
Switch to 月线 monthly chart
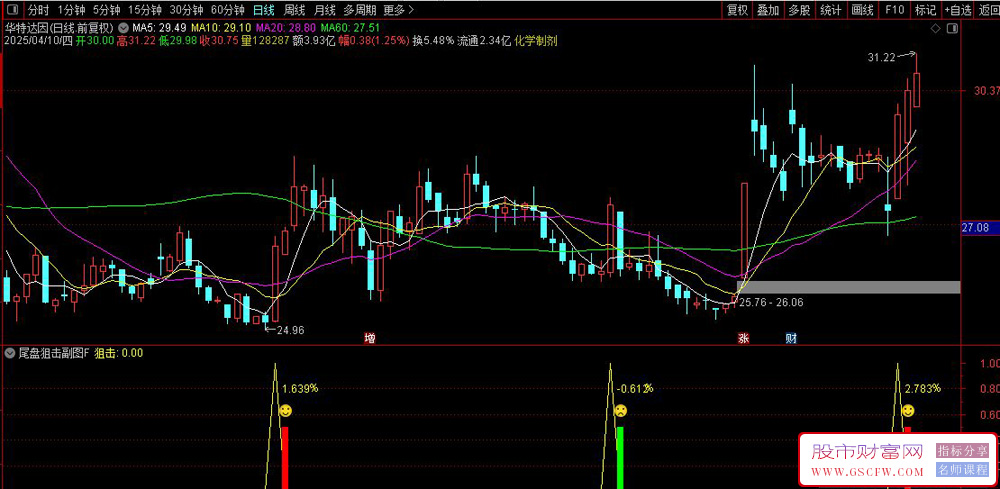tap(324, 10)
